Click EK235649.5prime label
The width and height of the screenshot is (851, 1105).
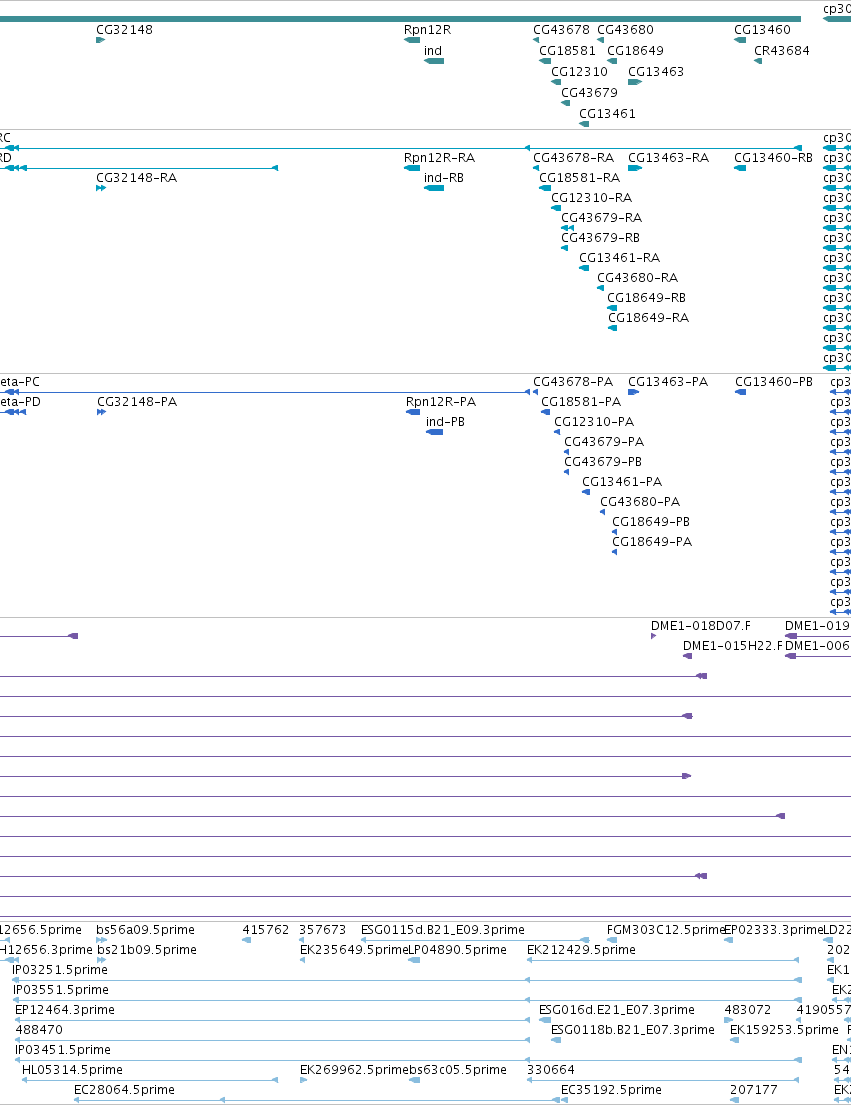coord(354,950)
